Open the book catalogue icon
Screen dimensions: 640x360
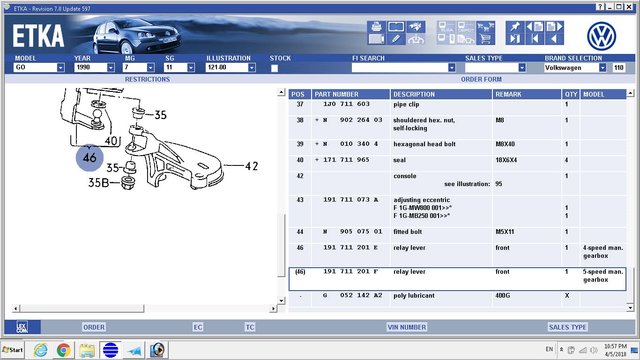point(396,27)
